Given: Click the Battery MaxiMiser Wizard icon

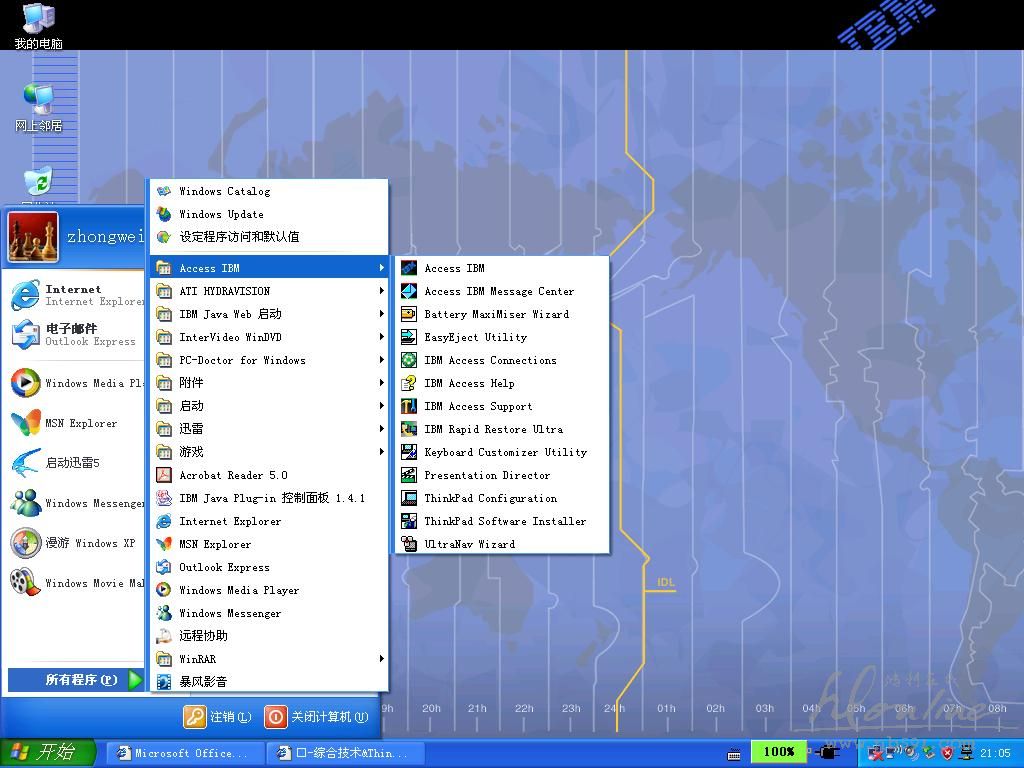Looking at the screenshot, I should tap(408, 314).
